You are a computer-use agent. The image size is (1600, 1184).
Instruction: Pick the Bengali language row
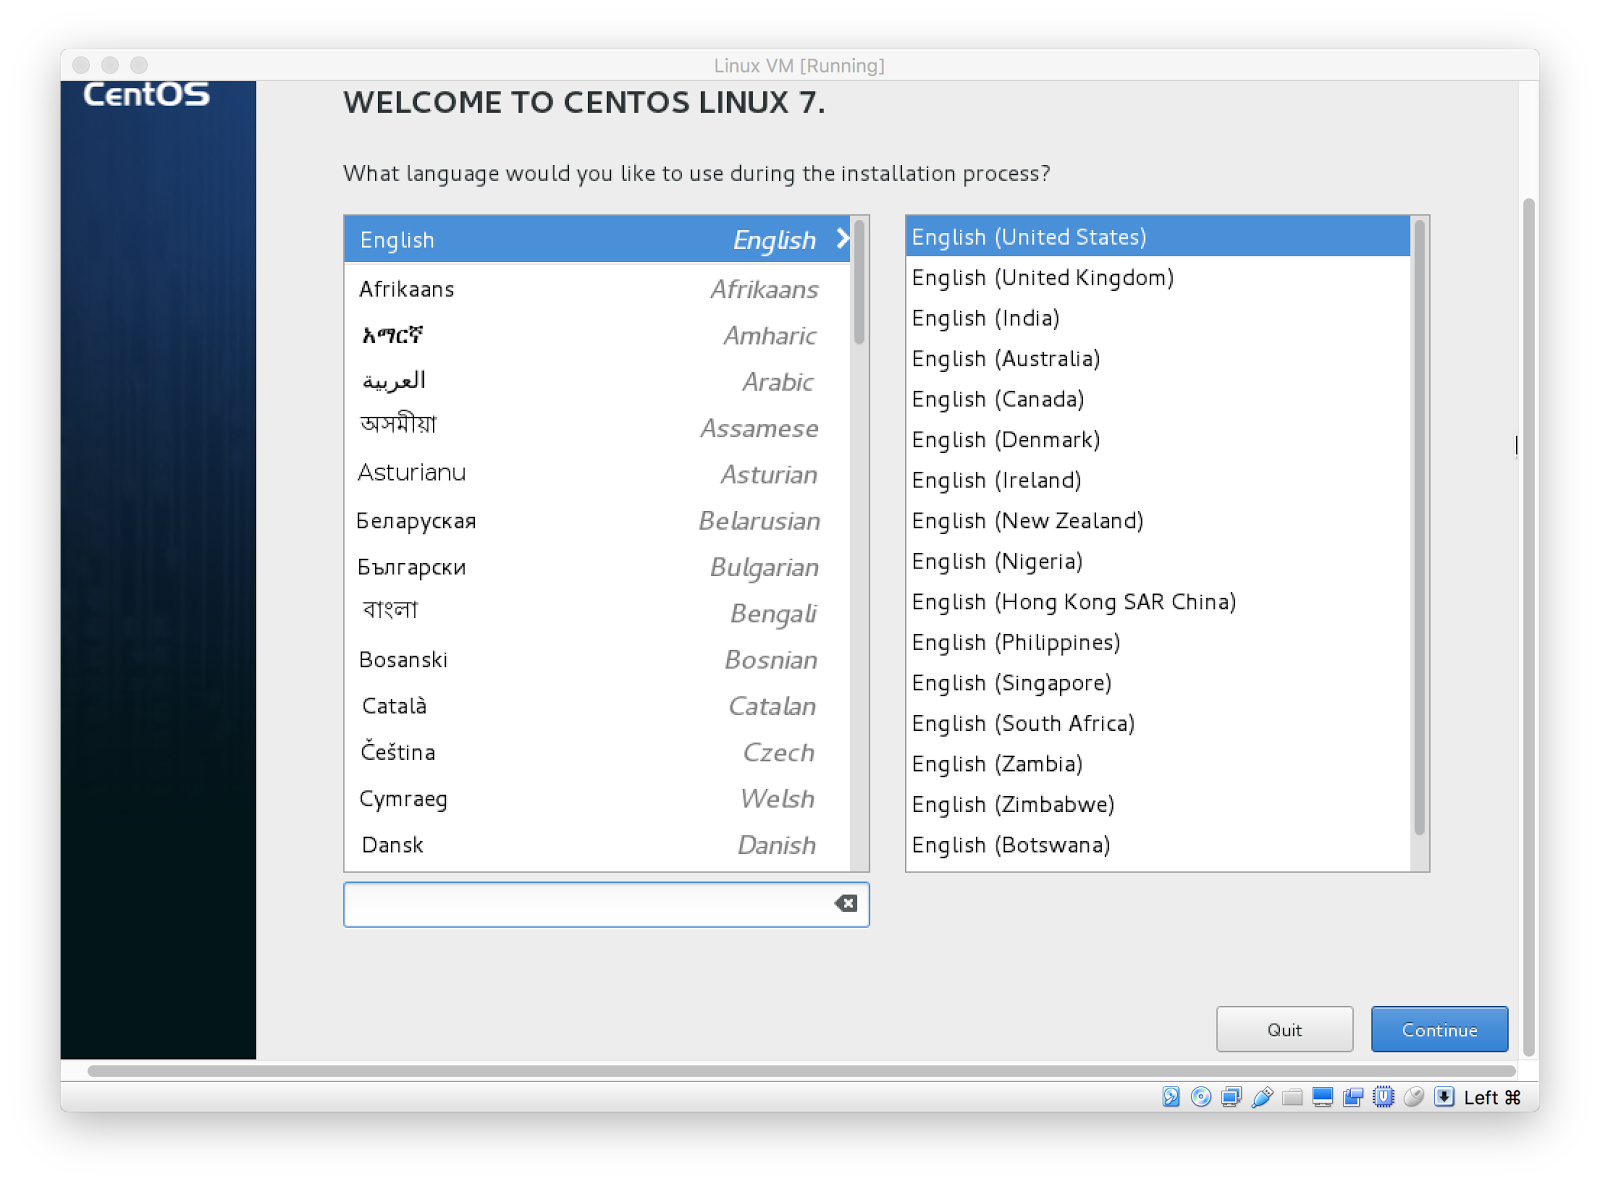(597, 612)
